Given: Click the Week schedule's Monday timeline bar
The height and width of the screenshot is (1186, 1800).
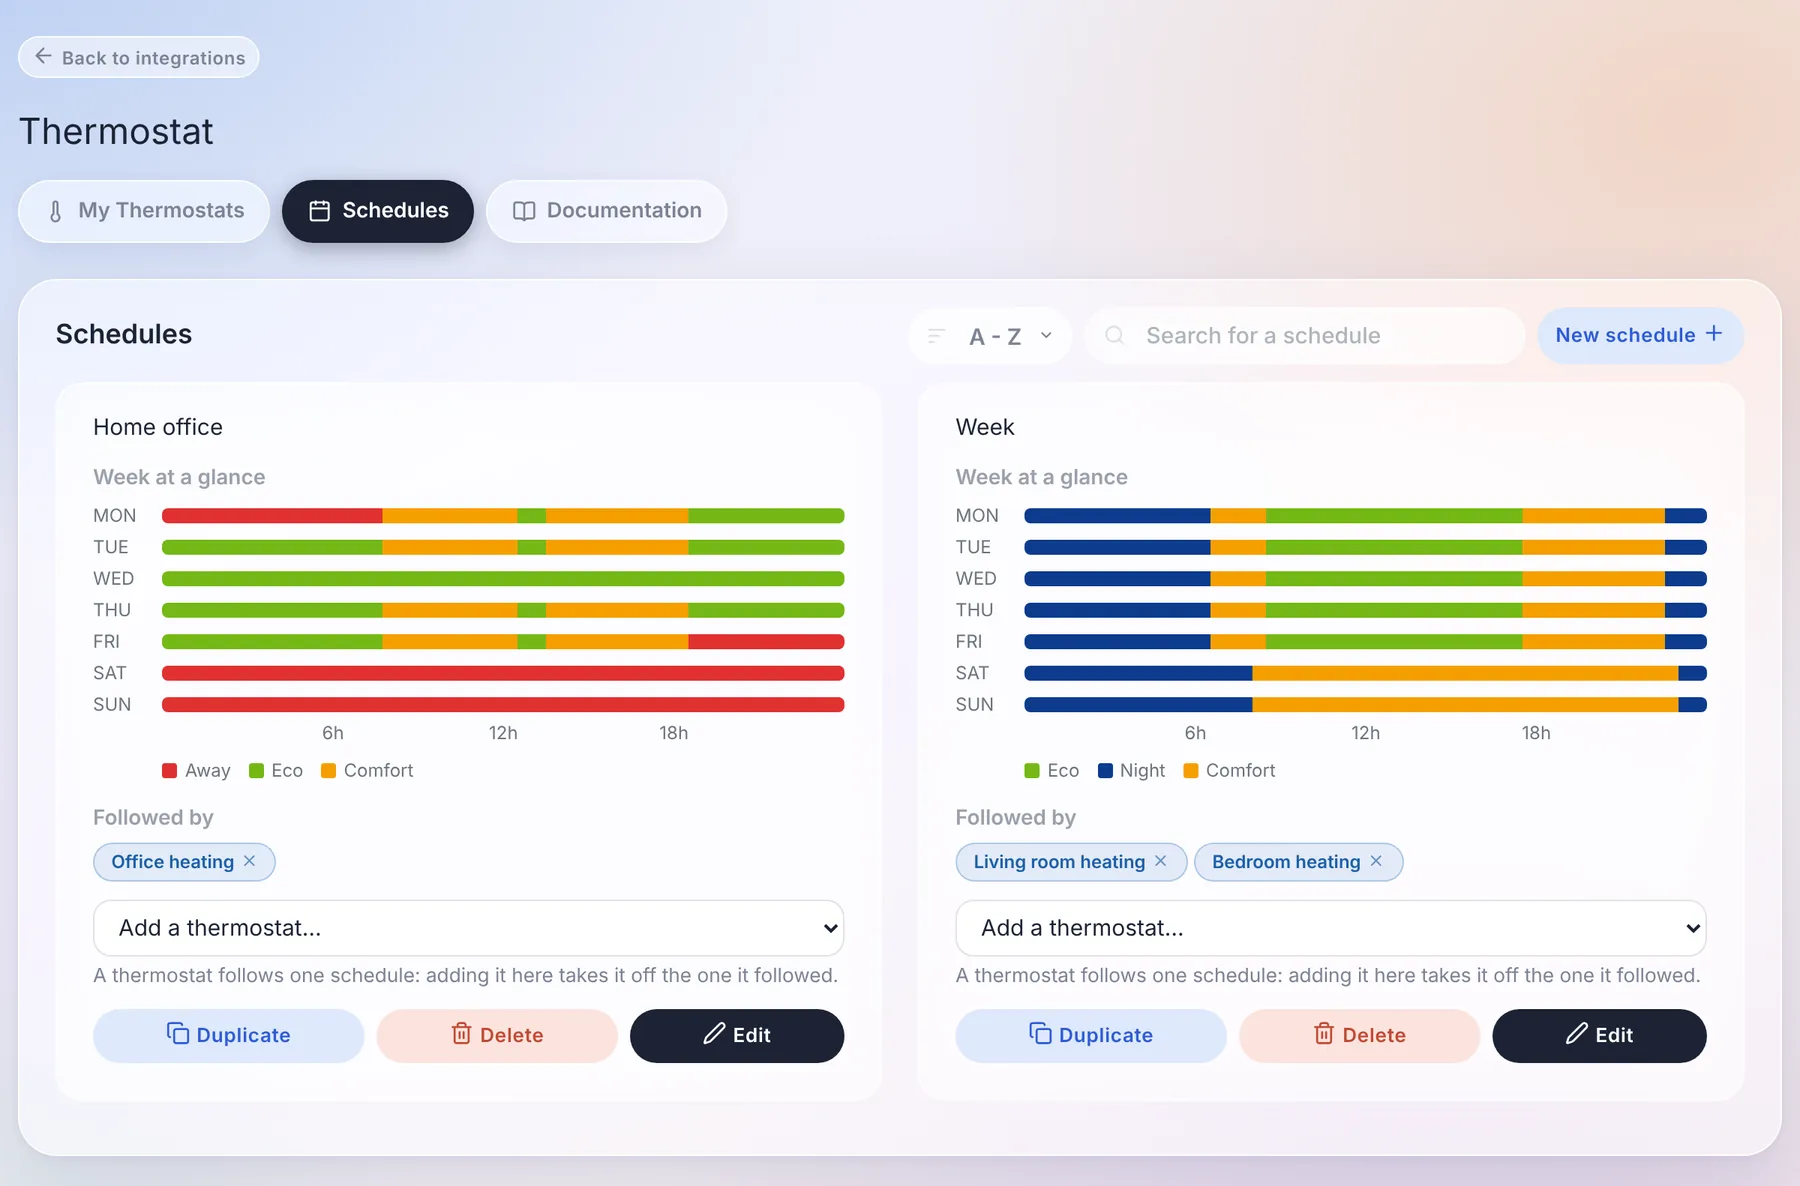Looking at the screenshot, I should (1365, 516).
